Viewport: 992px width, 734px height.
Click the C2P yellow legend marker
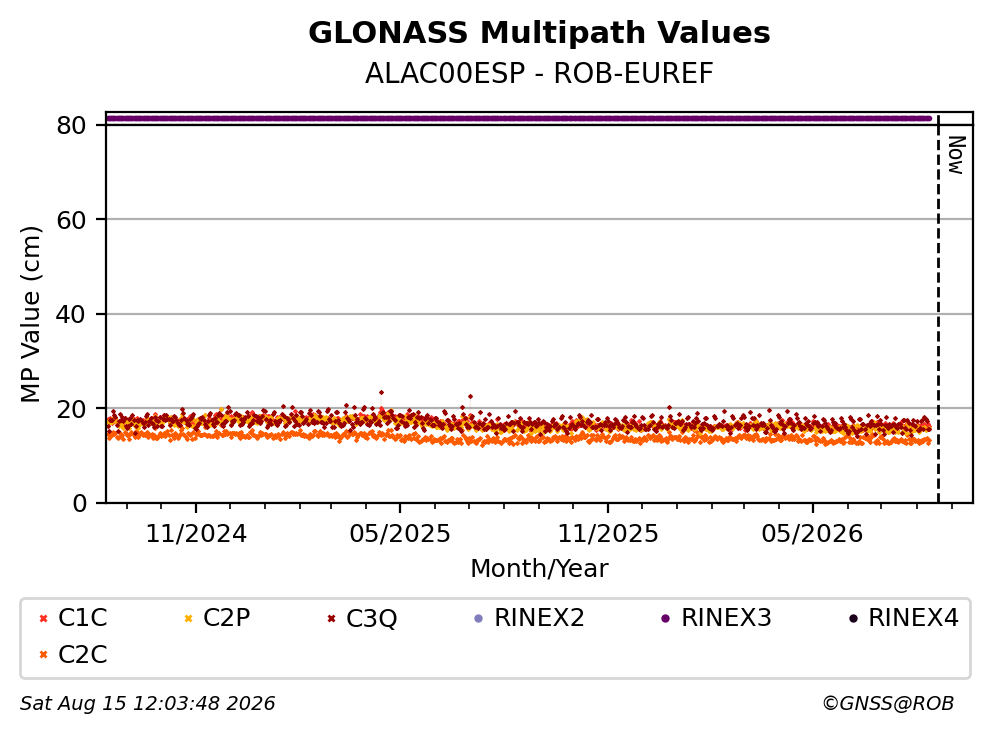click(x=188, y=618)
